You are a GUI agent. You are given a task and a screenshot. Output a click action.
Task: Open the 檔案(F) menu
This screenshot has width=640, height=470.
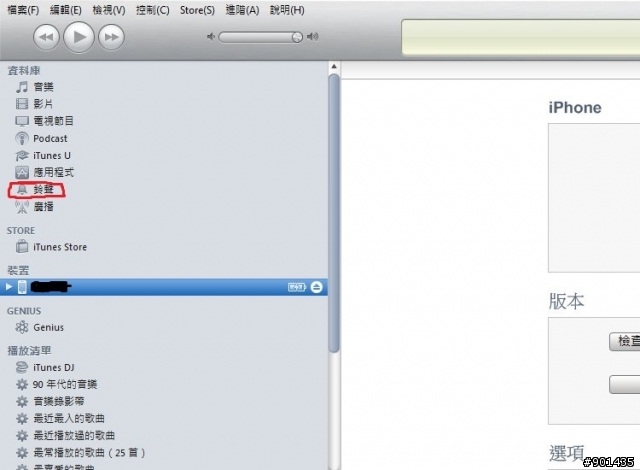23,10
